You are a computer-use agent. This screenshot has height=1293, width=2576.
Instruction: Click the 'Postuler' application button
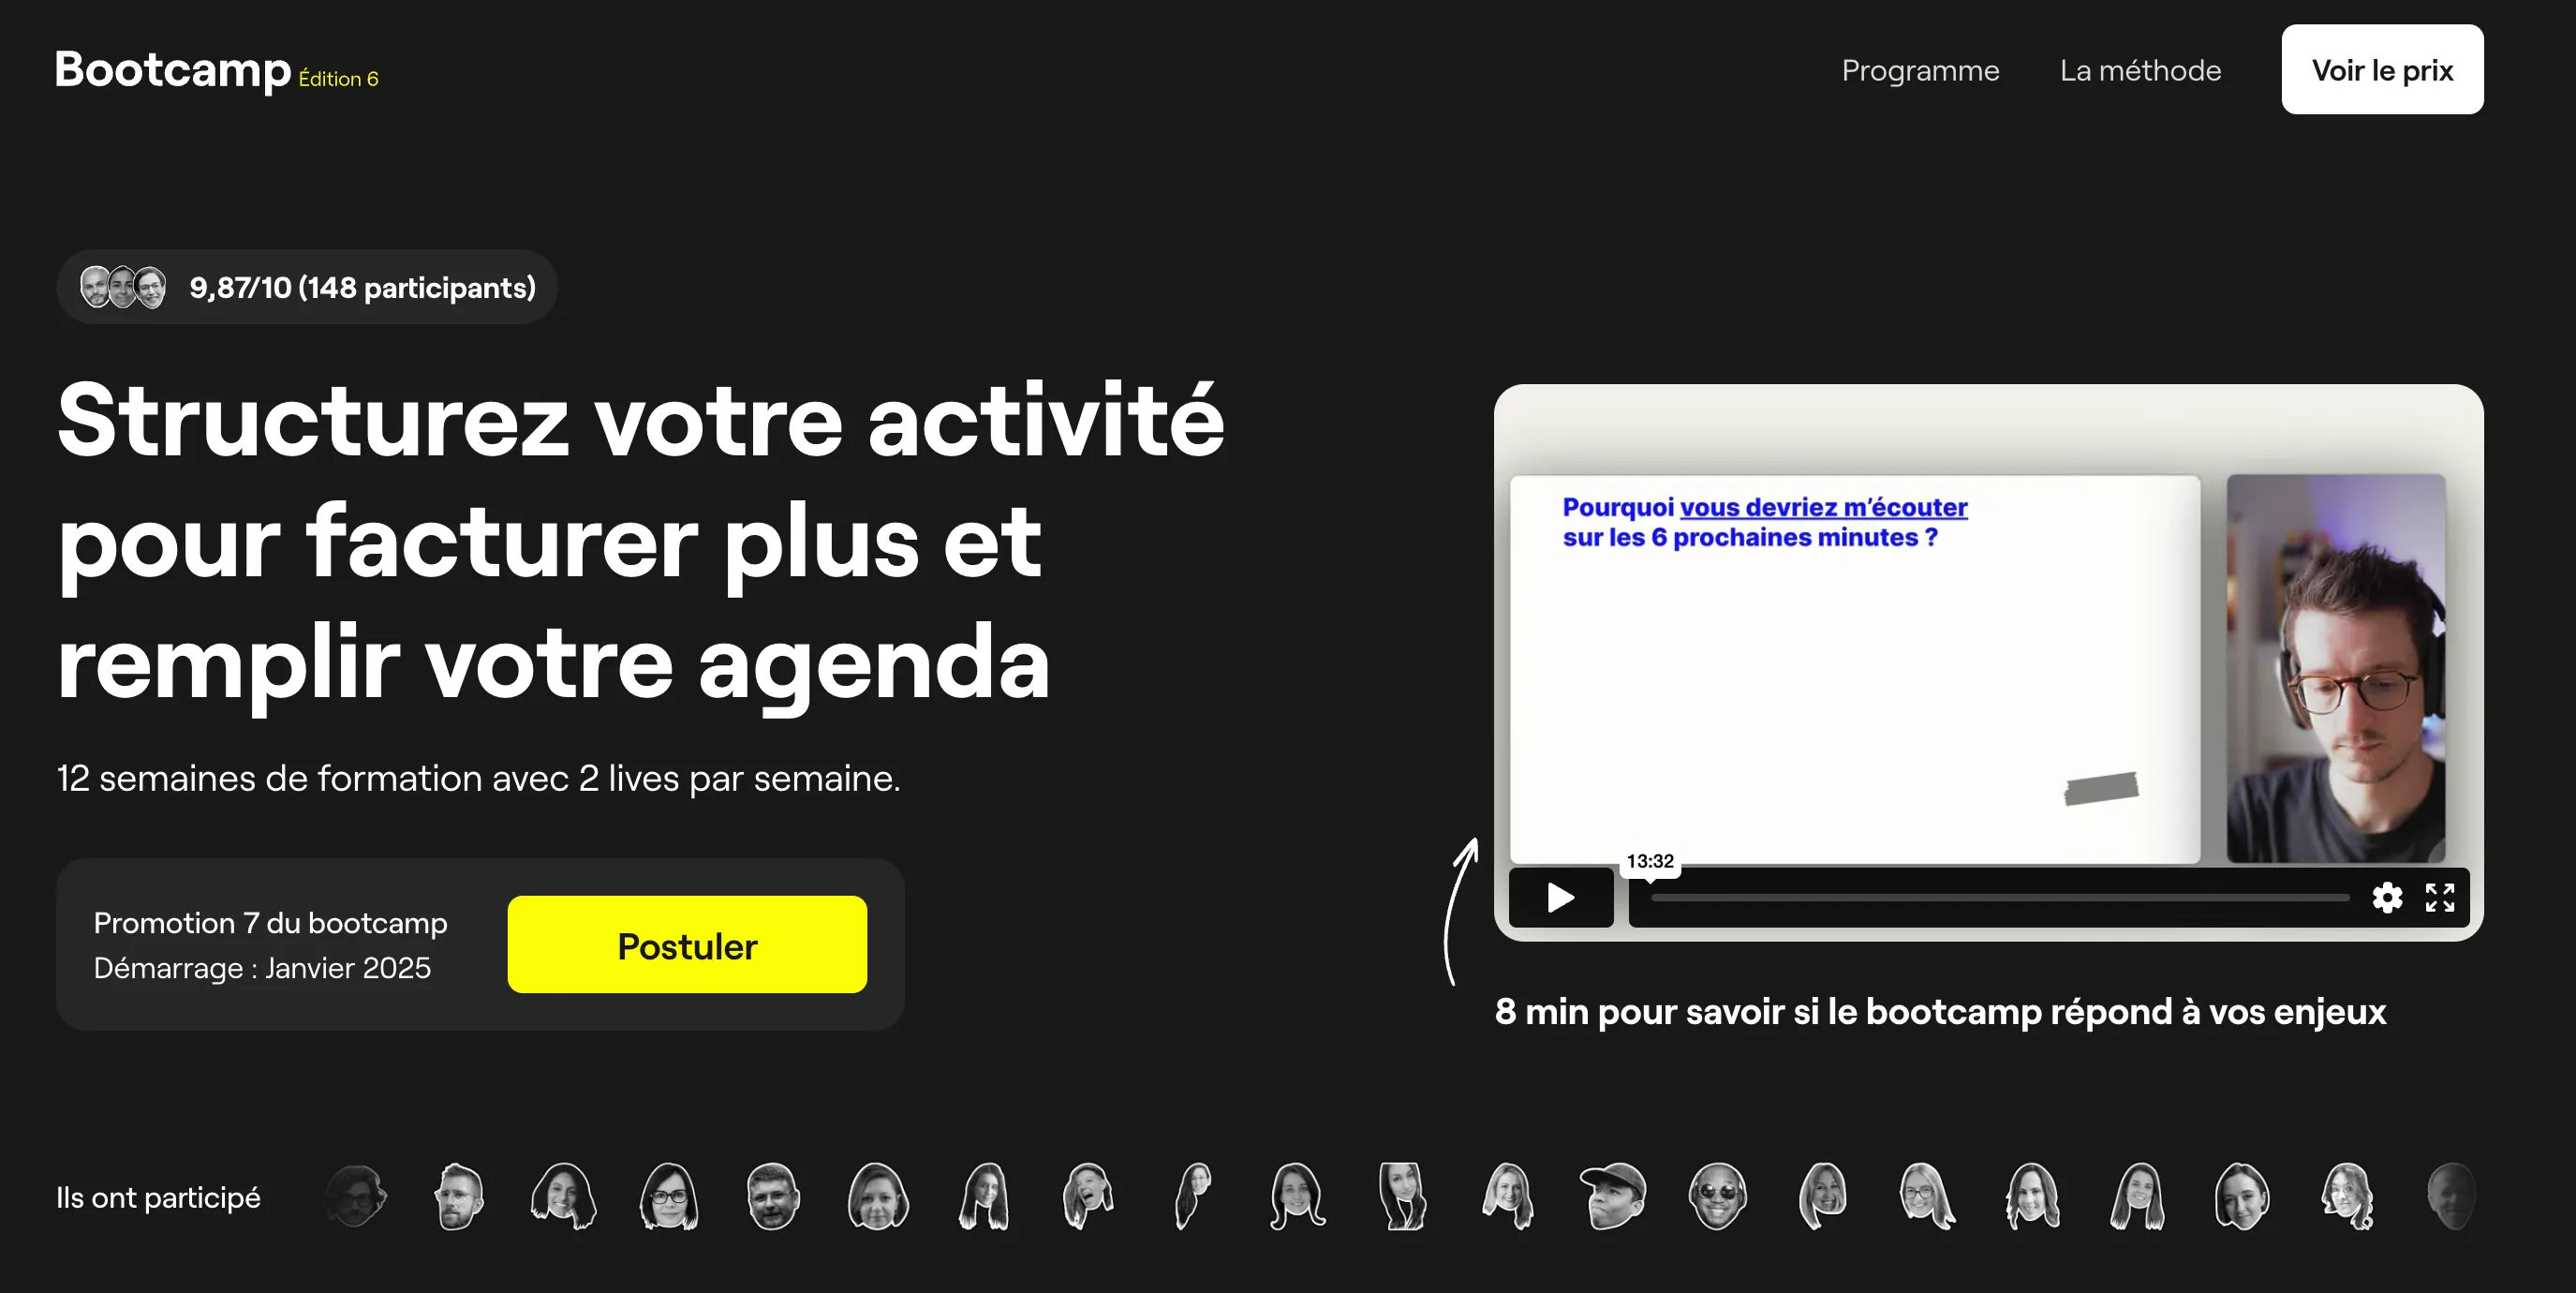pos(686,945)
